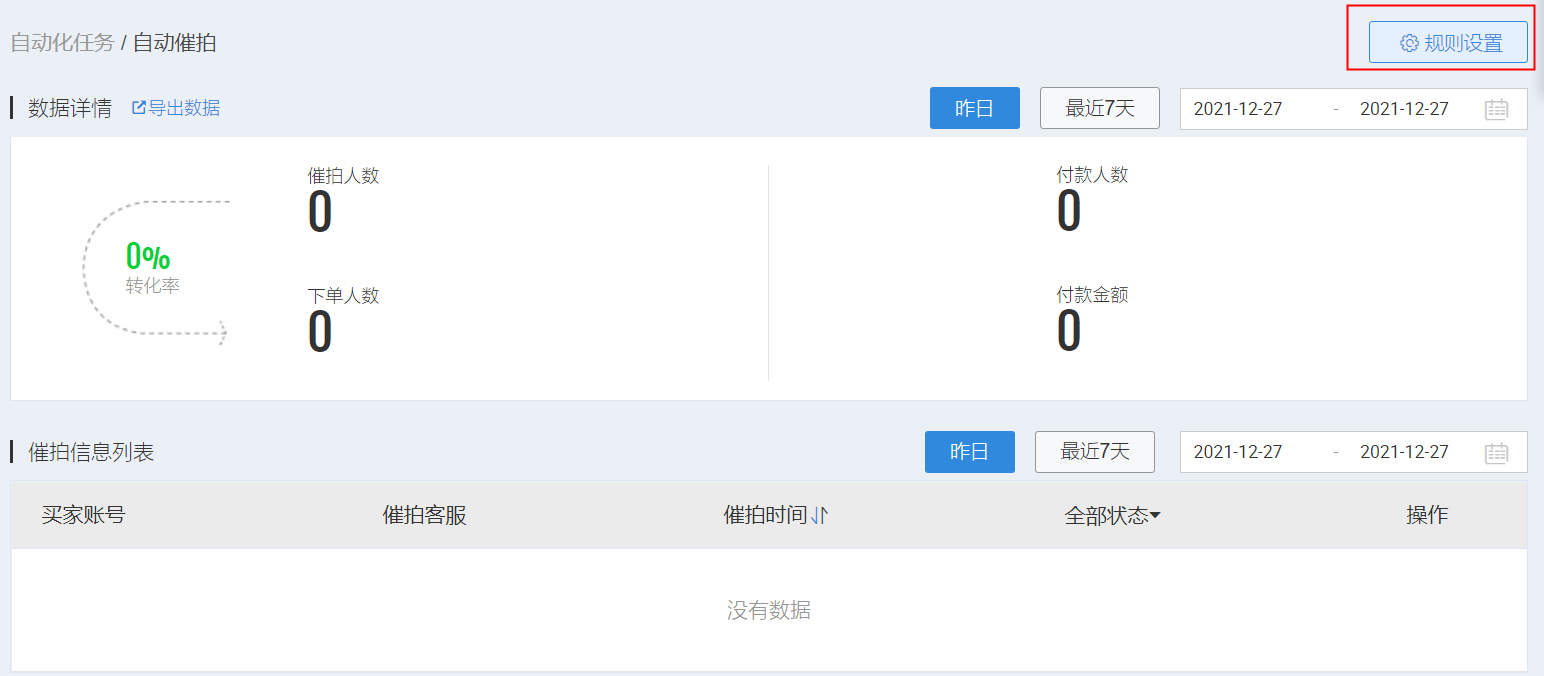
Task: Sort by 催拍时间 using sort arrows
Action: [x=820, y=515]
